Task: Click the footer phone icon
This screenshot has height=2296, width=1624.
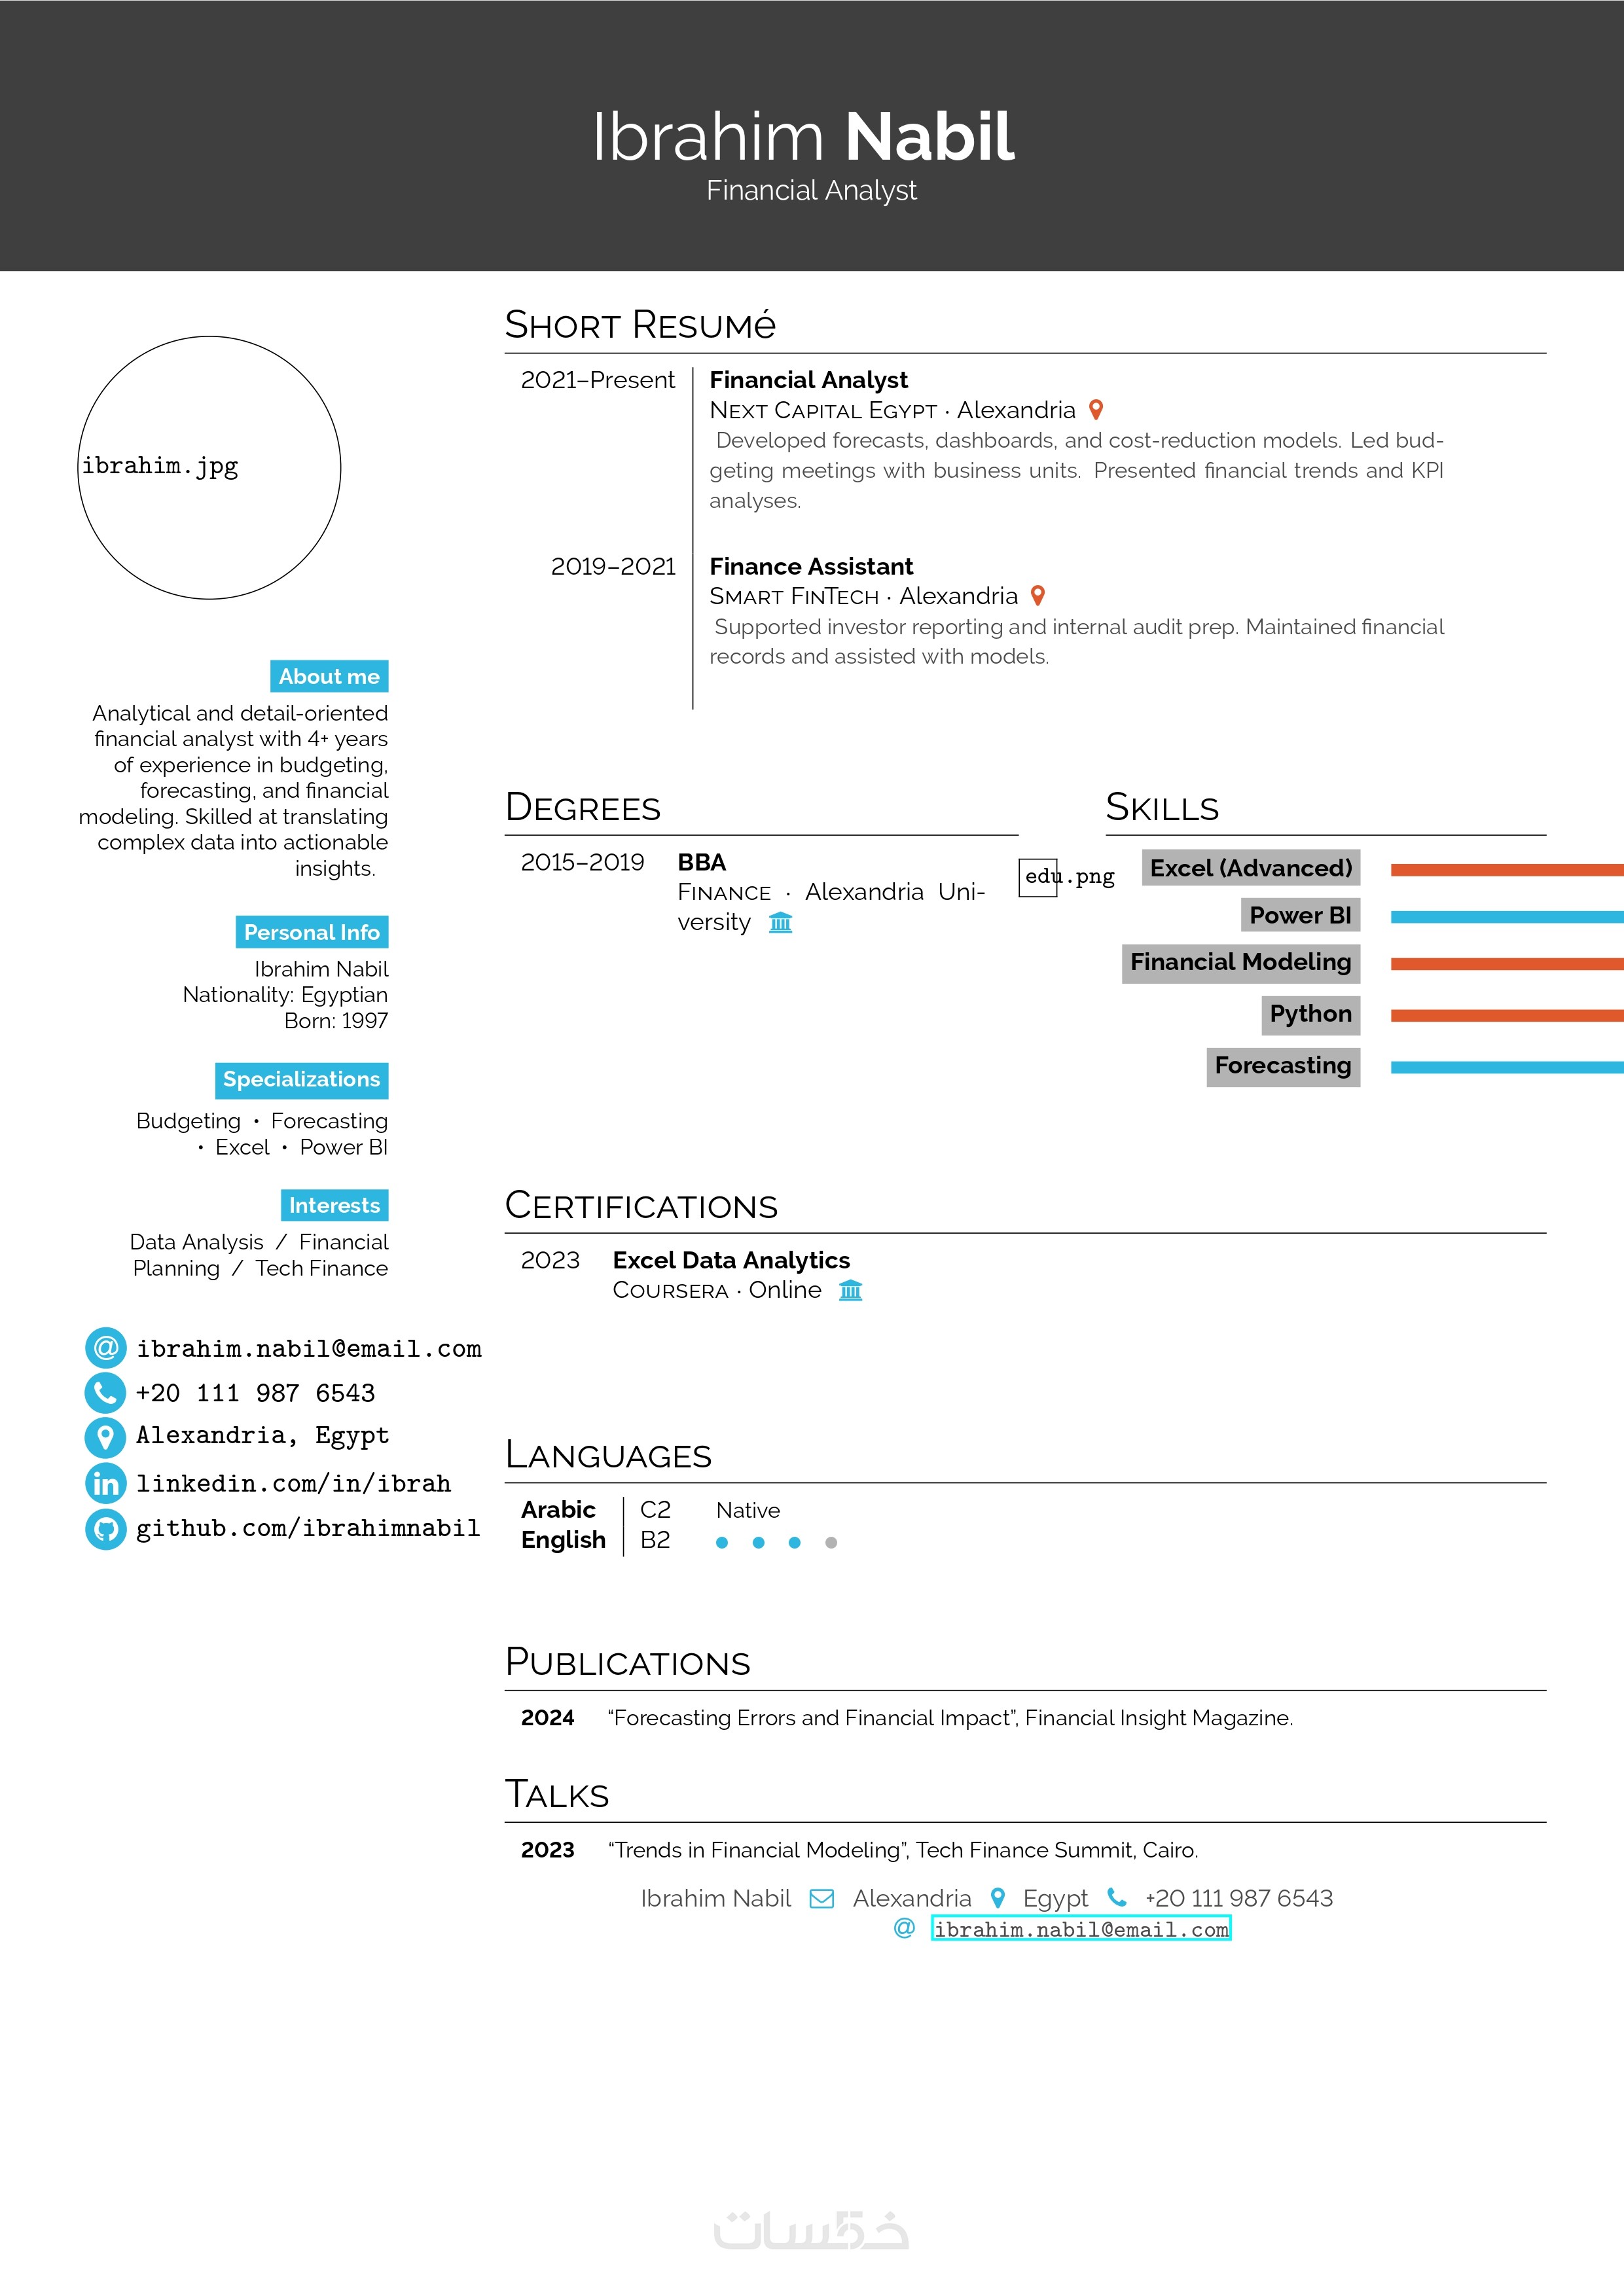Action: point(1116,1898)
